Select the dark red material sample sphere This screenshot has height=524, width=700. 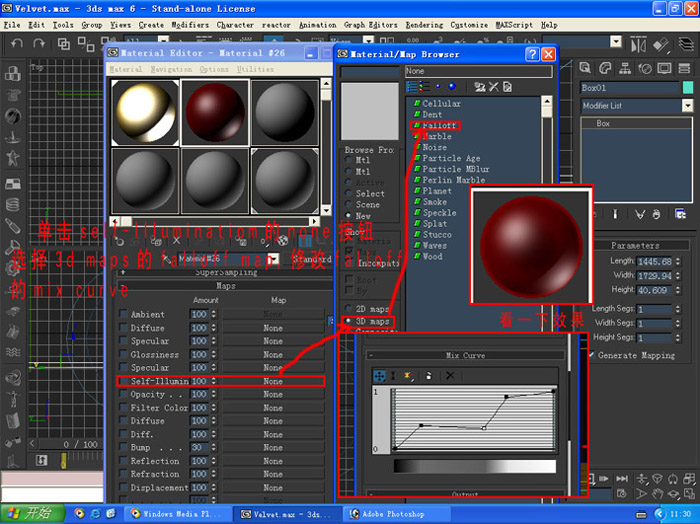pyautogui.click(x=215, y=112)
